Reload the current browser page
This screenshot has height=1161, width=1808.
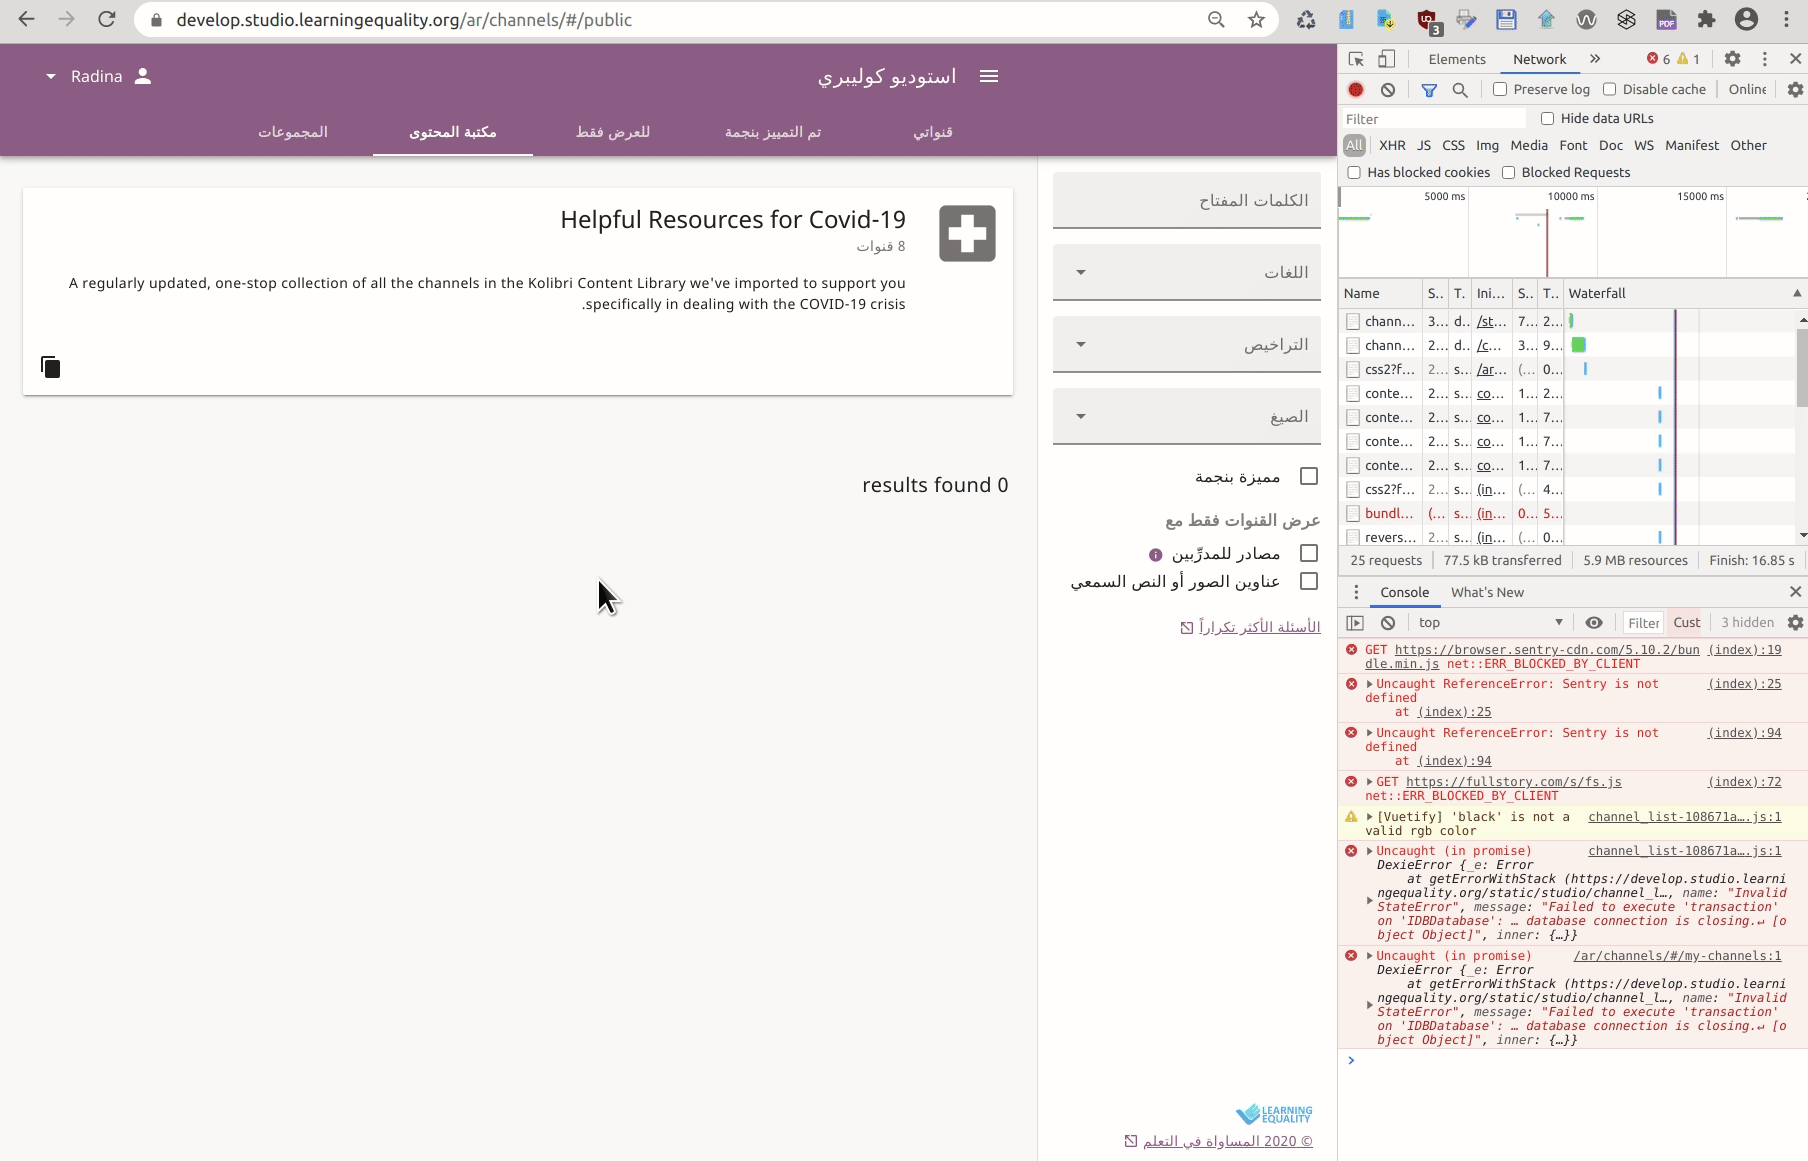107,19
